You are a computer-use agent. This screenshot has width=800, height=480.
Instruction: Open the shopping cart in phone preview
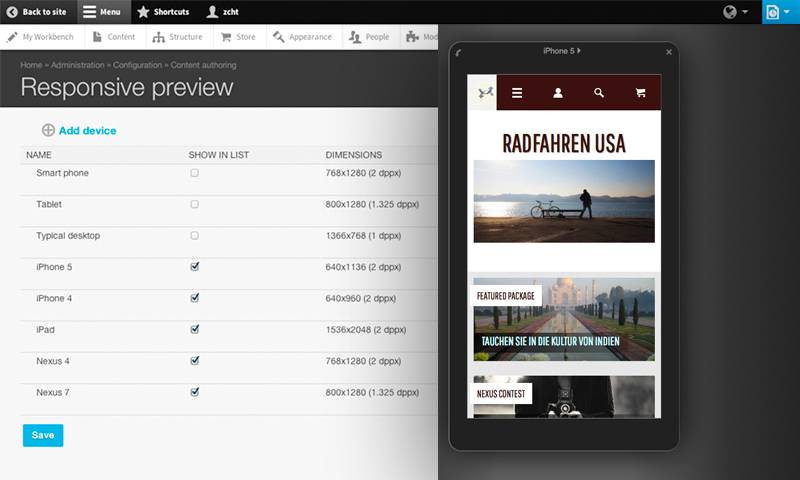[640, 93]
